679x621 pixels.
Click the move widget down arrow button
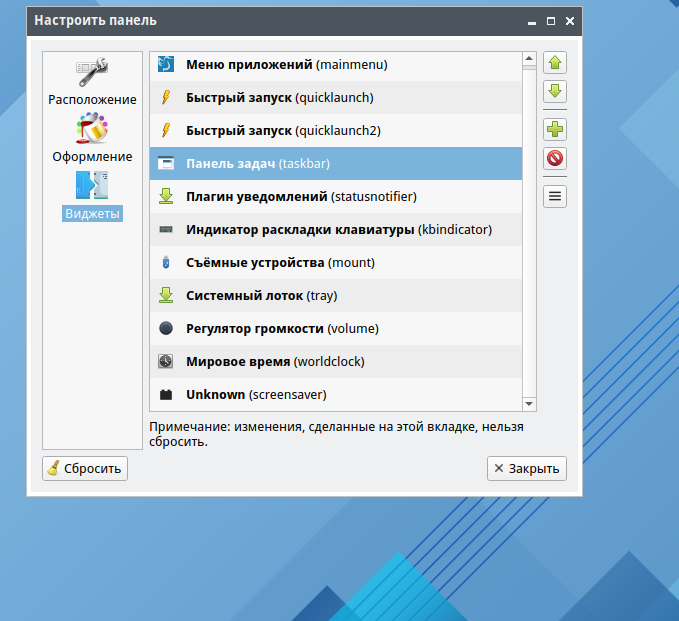[x=555, y=91]
